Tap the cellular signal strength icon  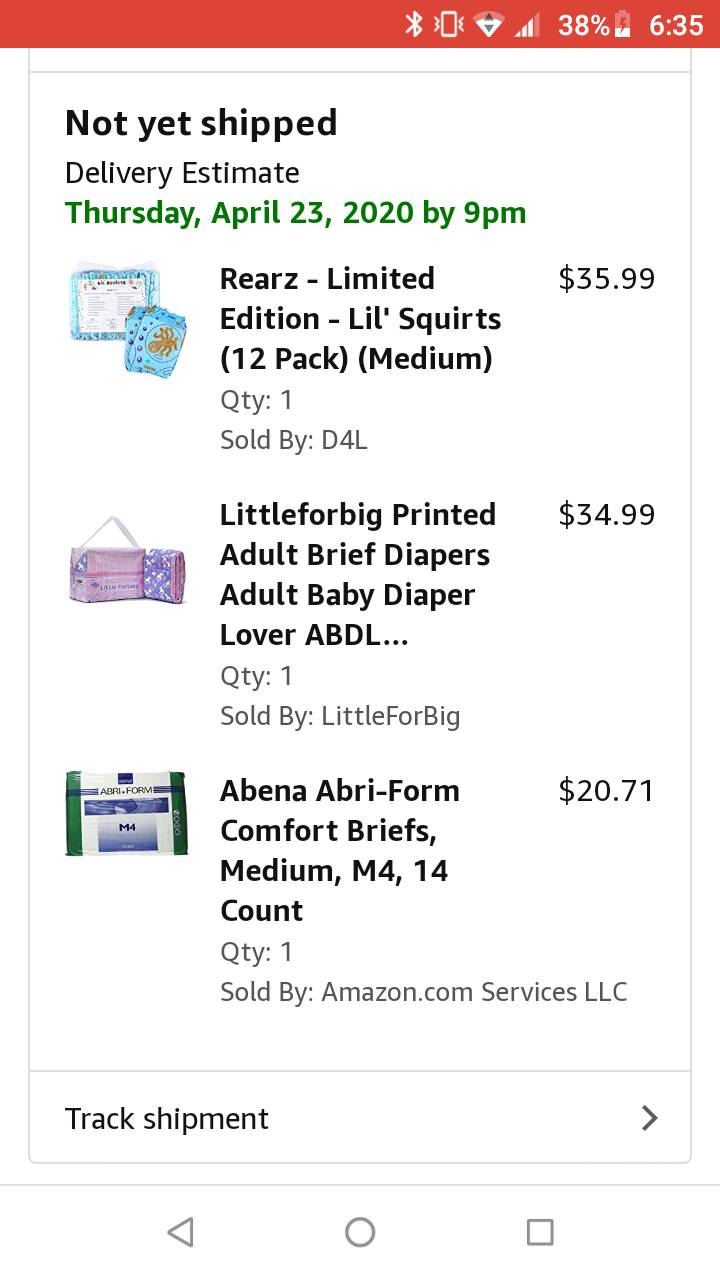pyautogui.click(x=526, y=24)
